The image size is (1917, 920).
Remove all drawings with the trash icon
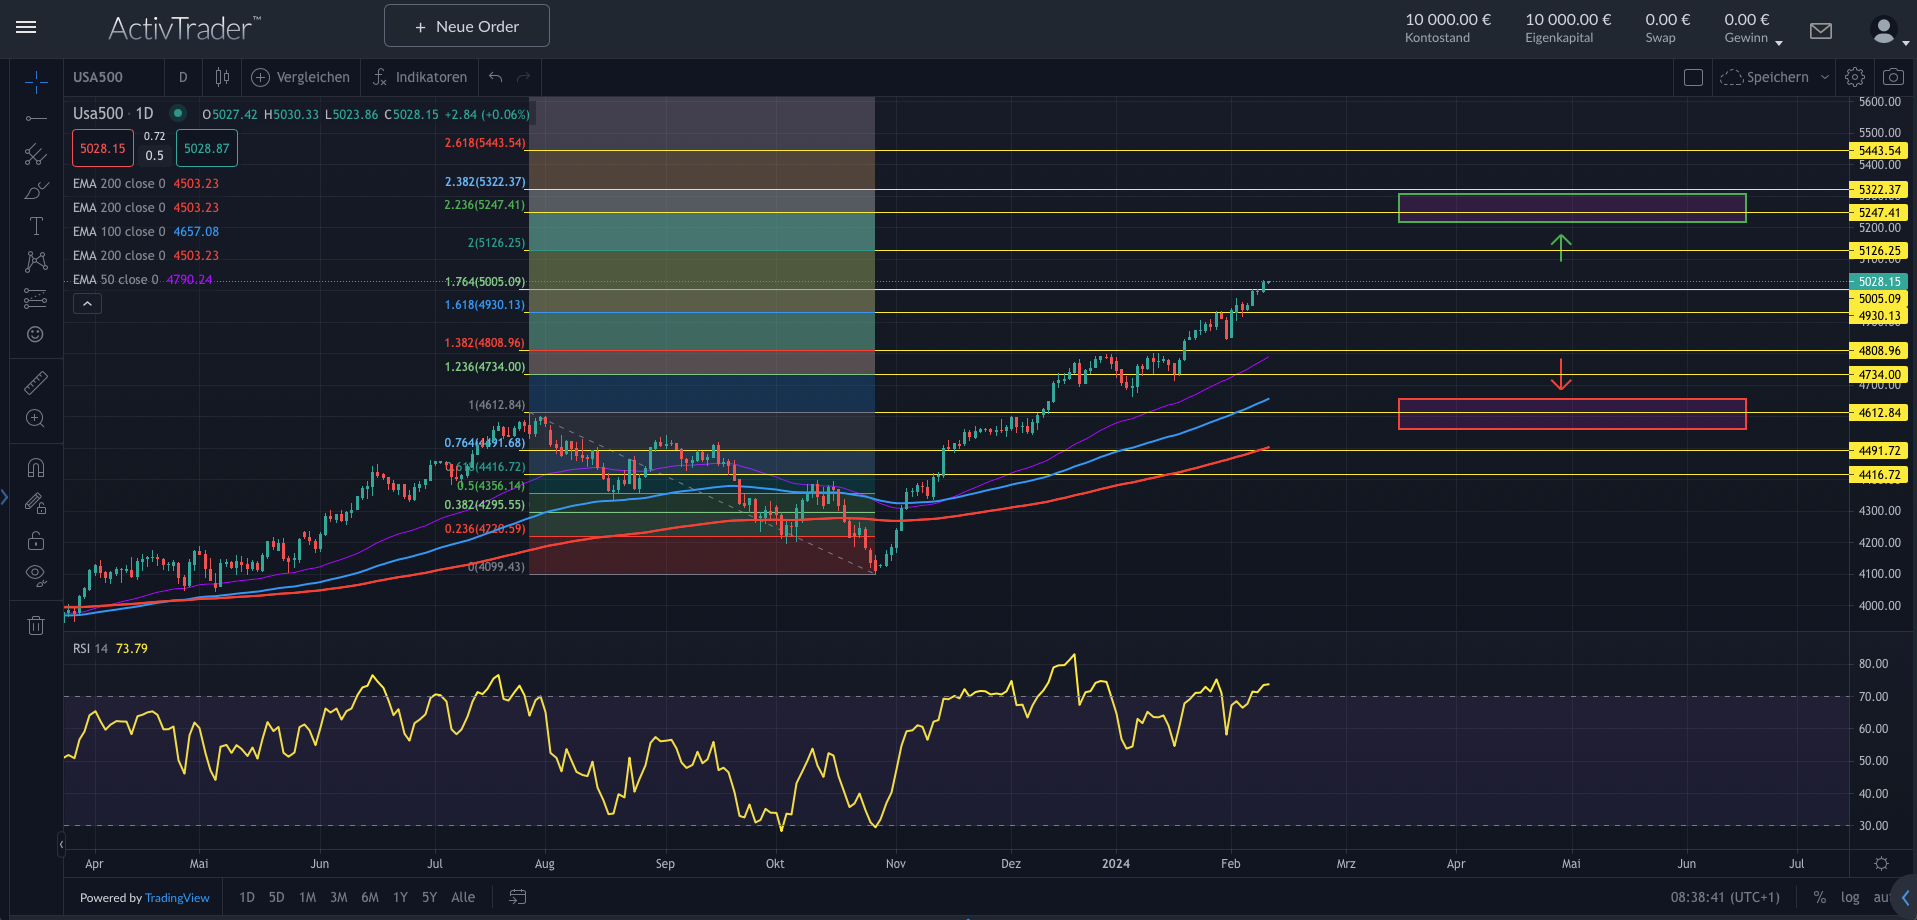tap(36, 625)
